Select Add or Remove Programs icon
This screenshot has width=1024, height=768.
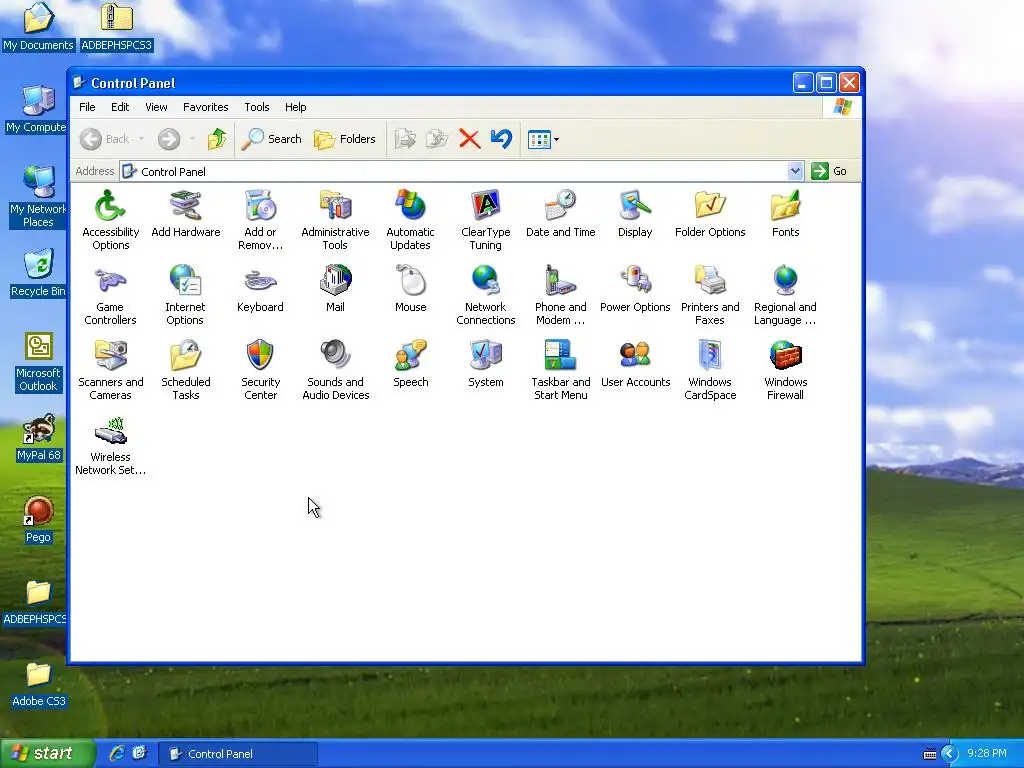point(260,220)
